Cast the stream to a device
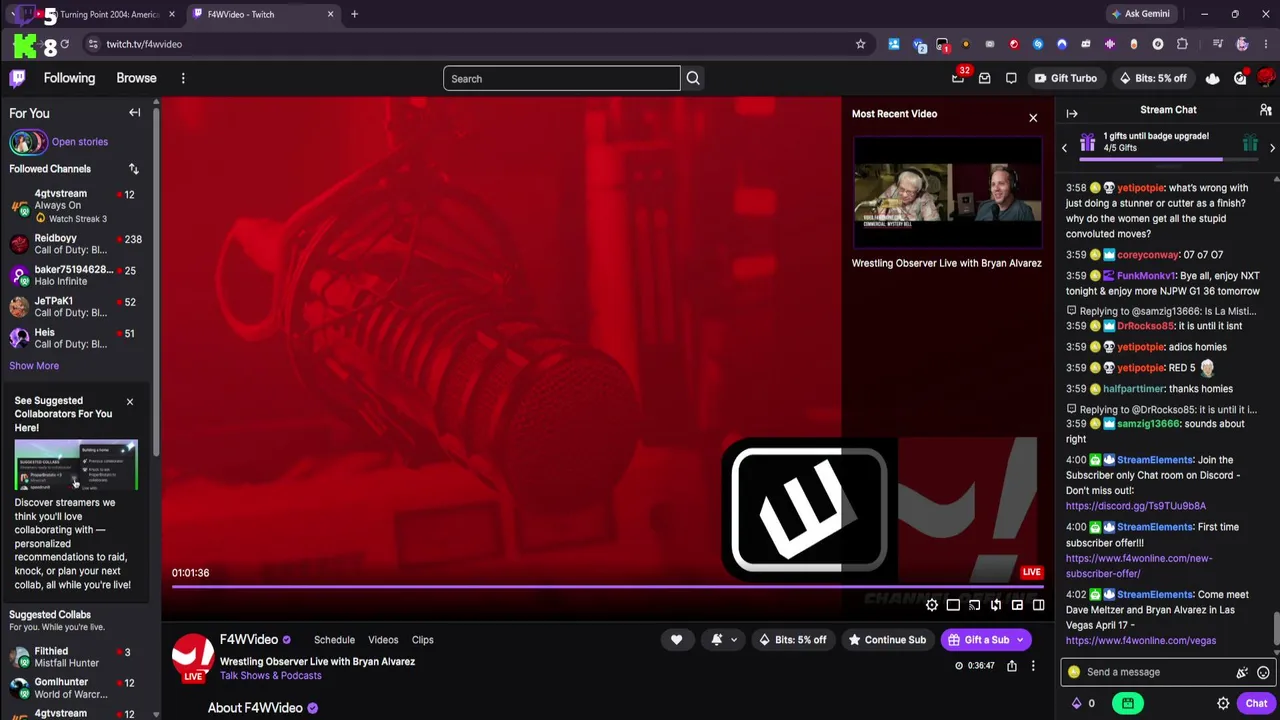The image size is (1280, 720). pyautogui.click(x=975, y=605)
